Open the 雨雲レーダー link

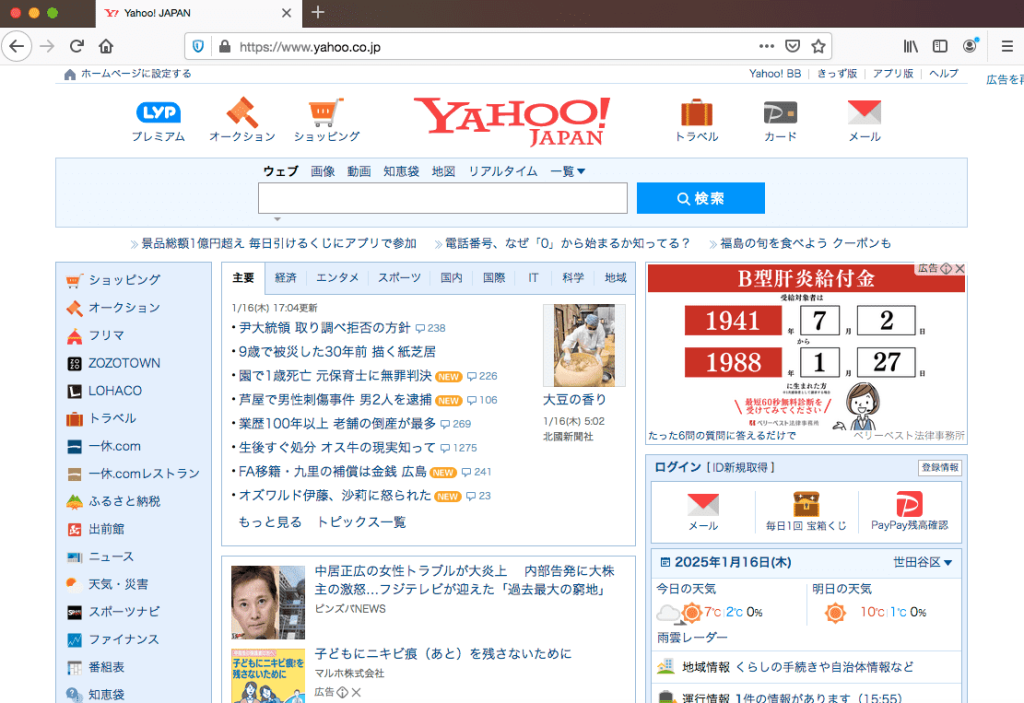692,637
